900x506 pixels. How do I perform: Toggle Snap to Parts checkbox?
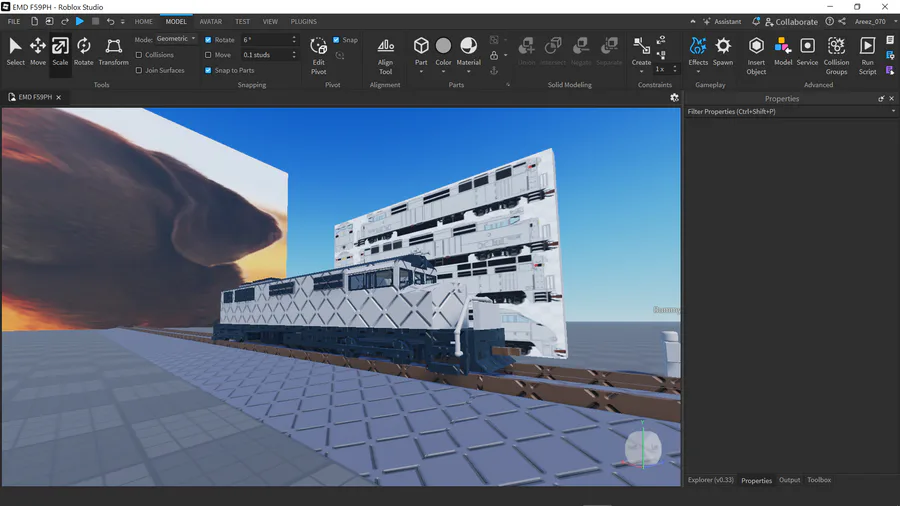[208, 70]
